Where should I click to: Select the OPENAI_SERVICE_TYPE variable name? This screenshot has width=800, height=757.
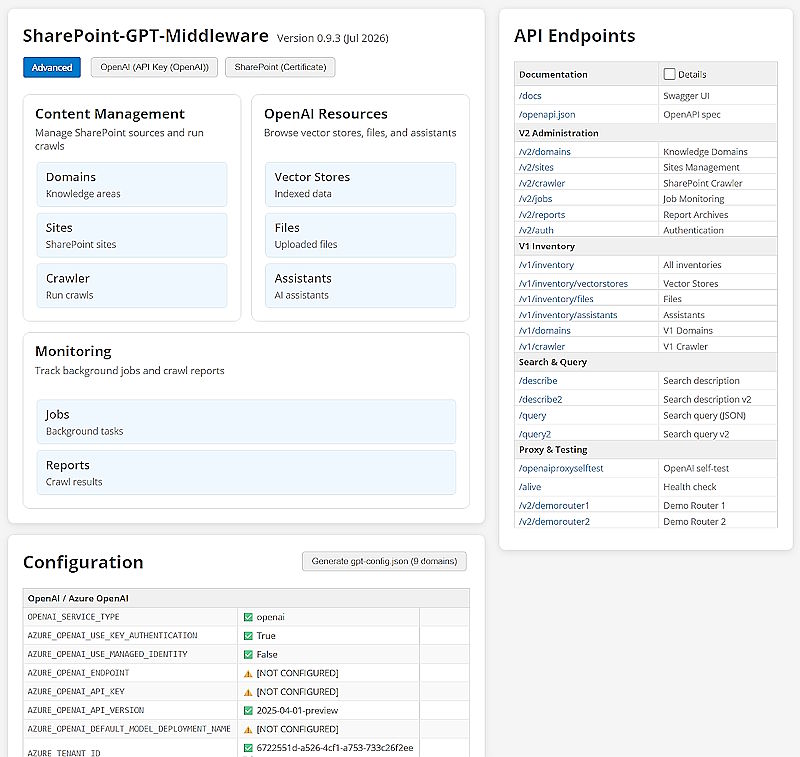click(73, 617)
